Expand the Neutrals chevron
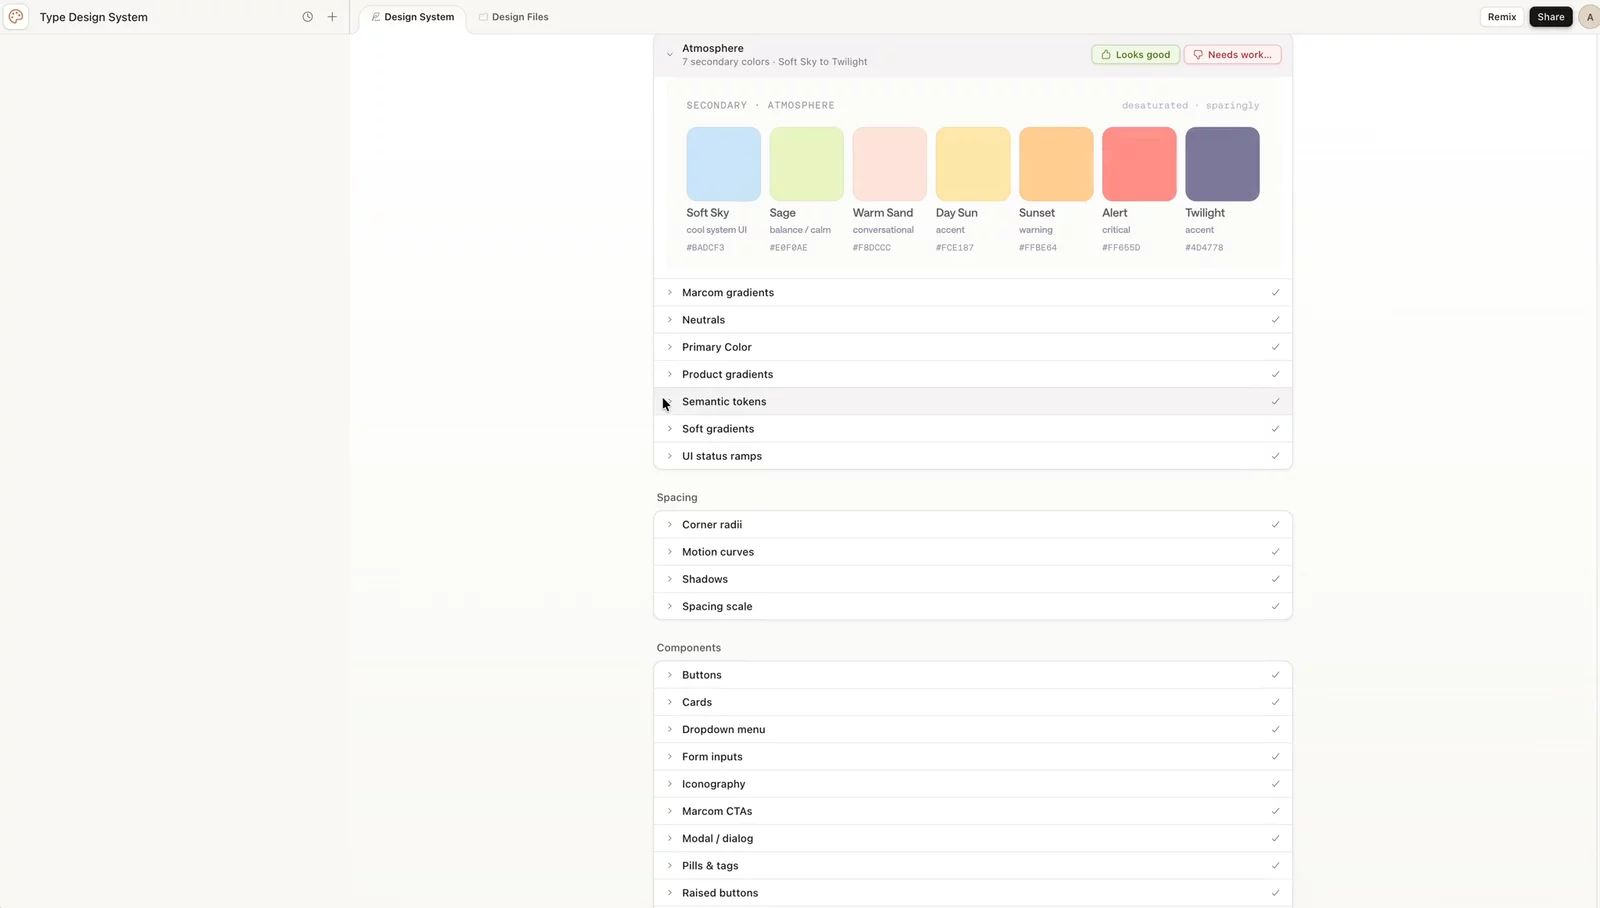 point(670,320)
